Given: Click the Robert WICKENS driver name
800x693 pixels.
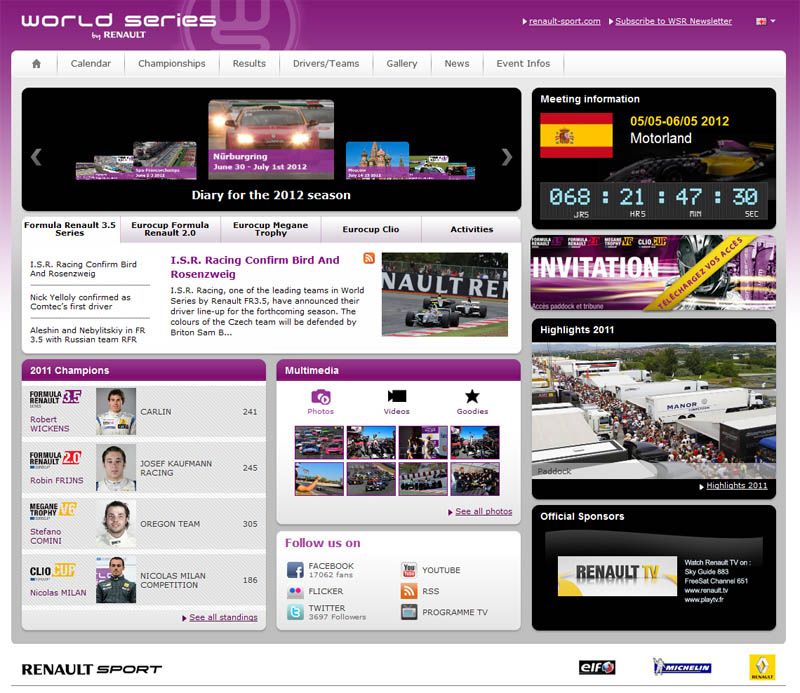Looking at the screenshot, I should coord(49,424).
